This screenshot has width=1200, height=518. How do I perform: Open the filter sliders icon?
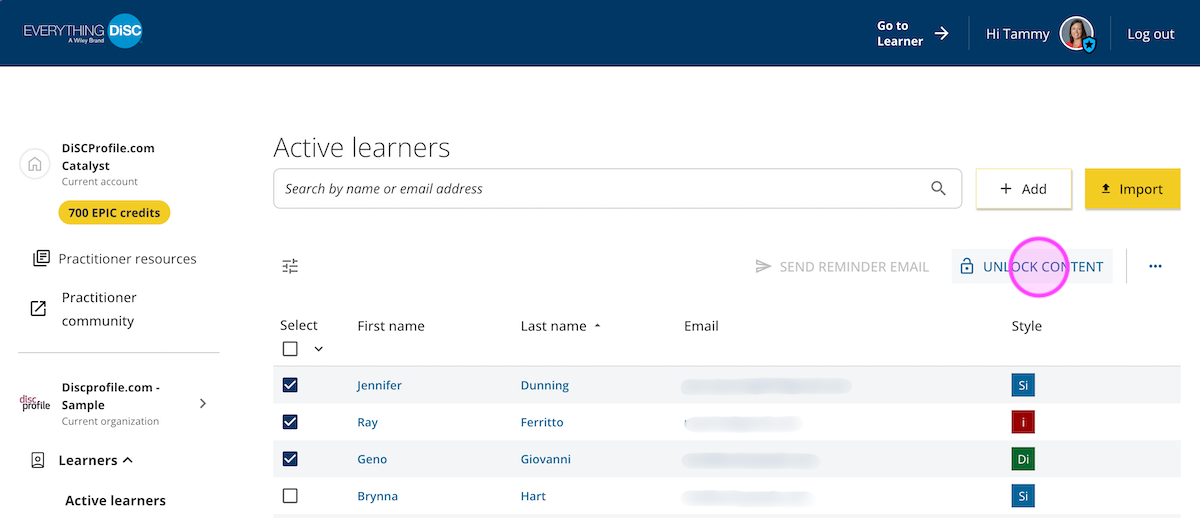point(290,266)
